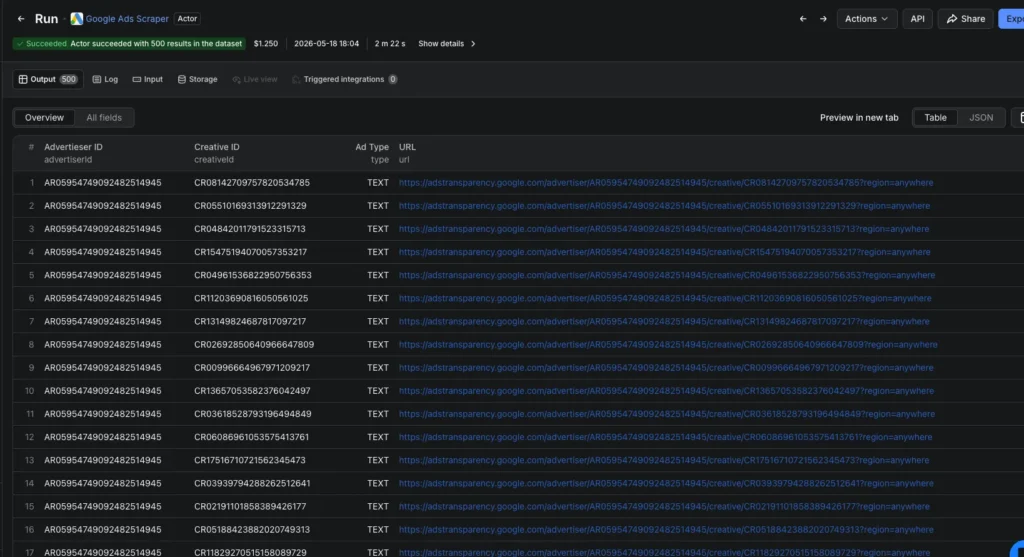Open URL for creative CR13149824687817097217
The height and width of the screenshot is (557, 1024).
tap(664, 321)
